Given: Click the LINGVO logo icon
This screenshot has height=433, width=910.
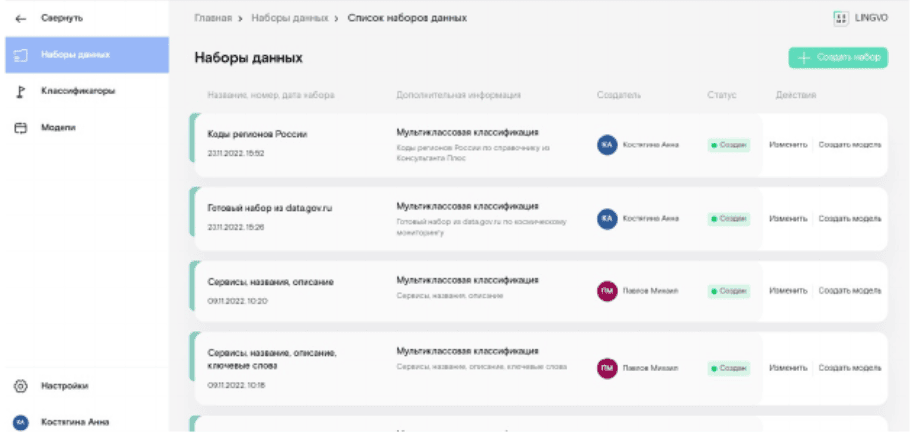Looking at the screenshot, I should pyautogui.click(x=841, y=18).
